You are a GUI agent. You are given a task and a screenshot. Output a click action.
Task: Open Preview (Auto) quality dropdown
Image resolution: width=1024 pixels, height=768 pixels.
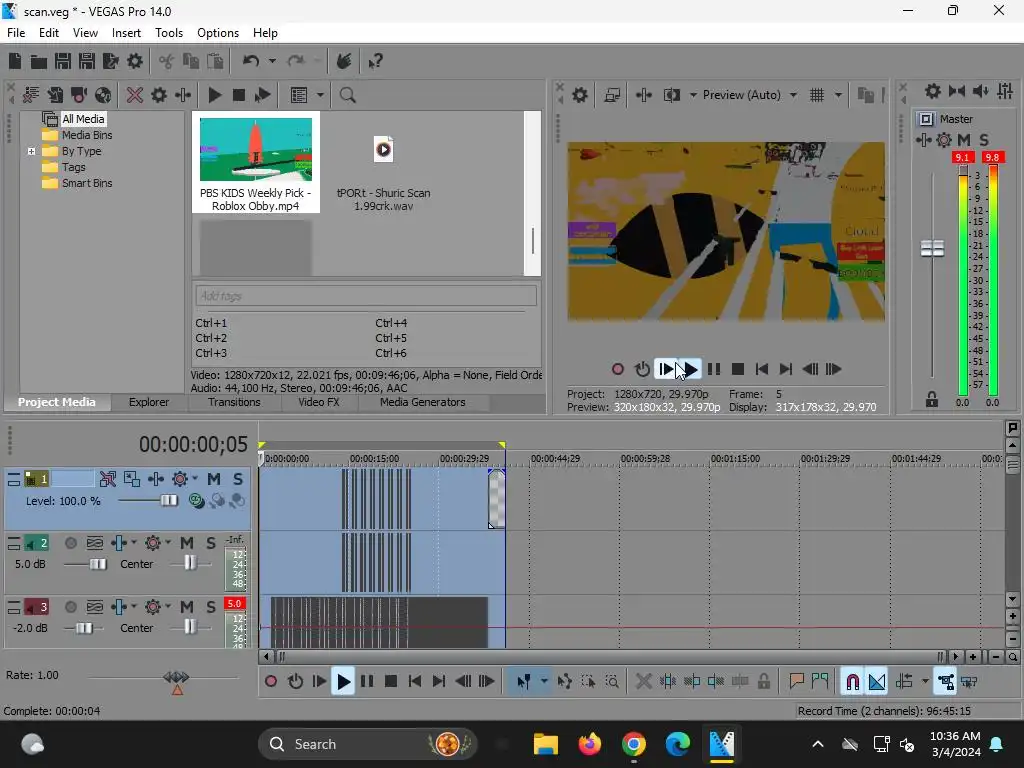point(793,95)
